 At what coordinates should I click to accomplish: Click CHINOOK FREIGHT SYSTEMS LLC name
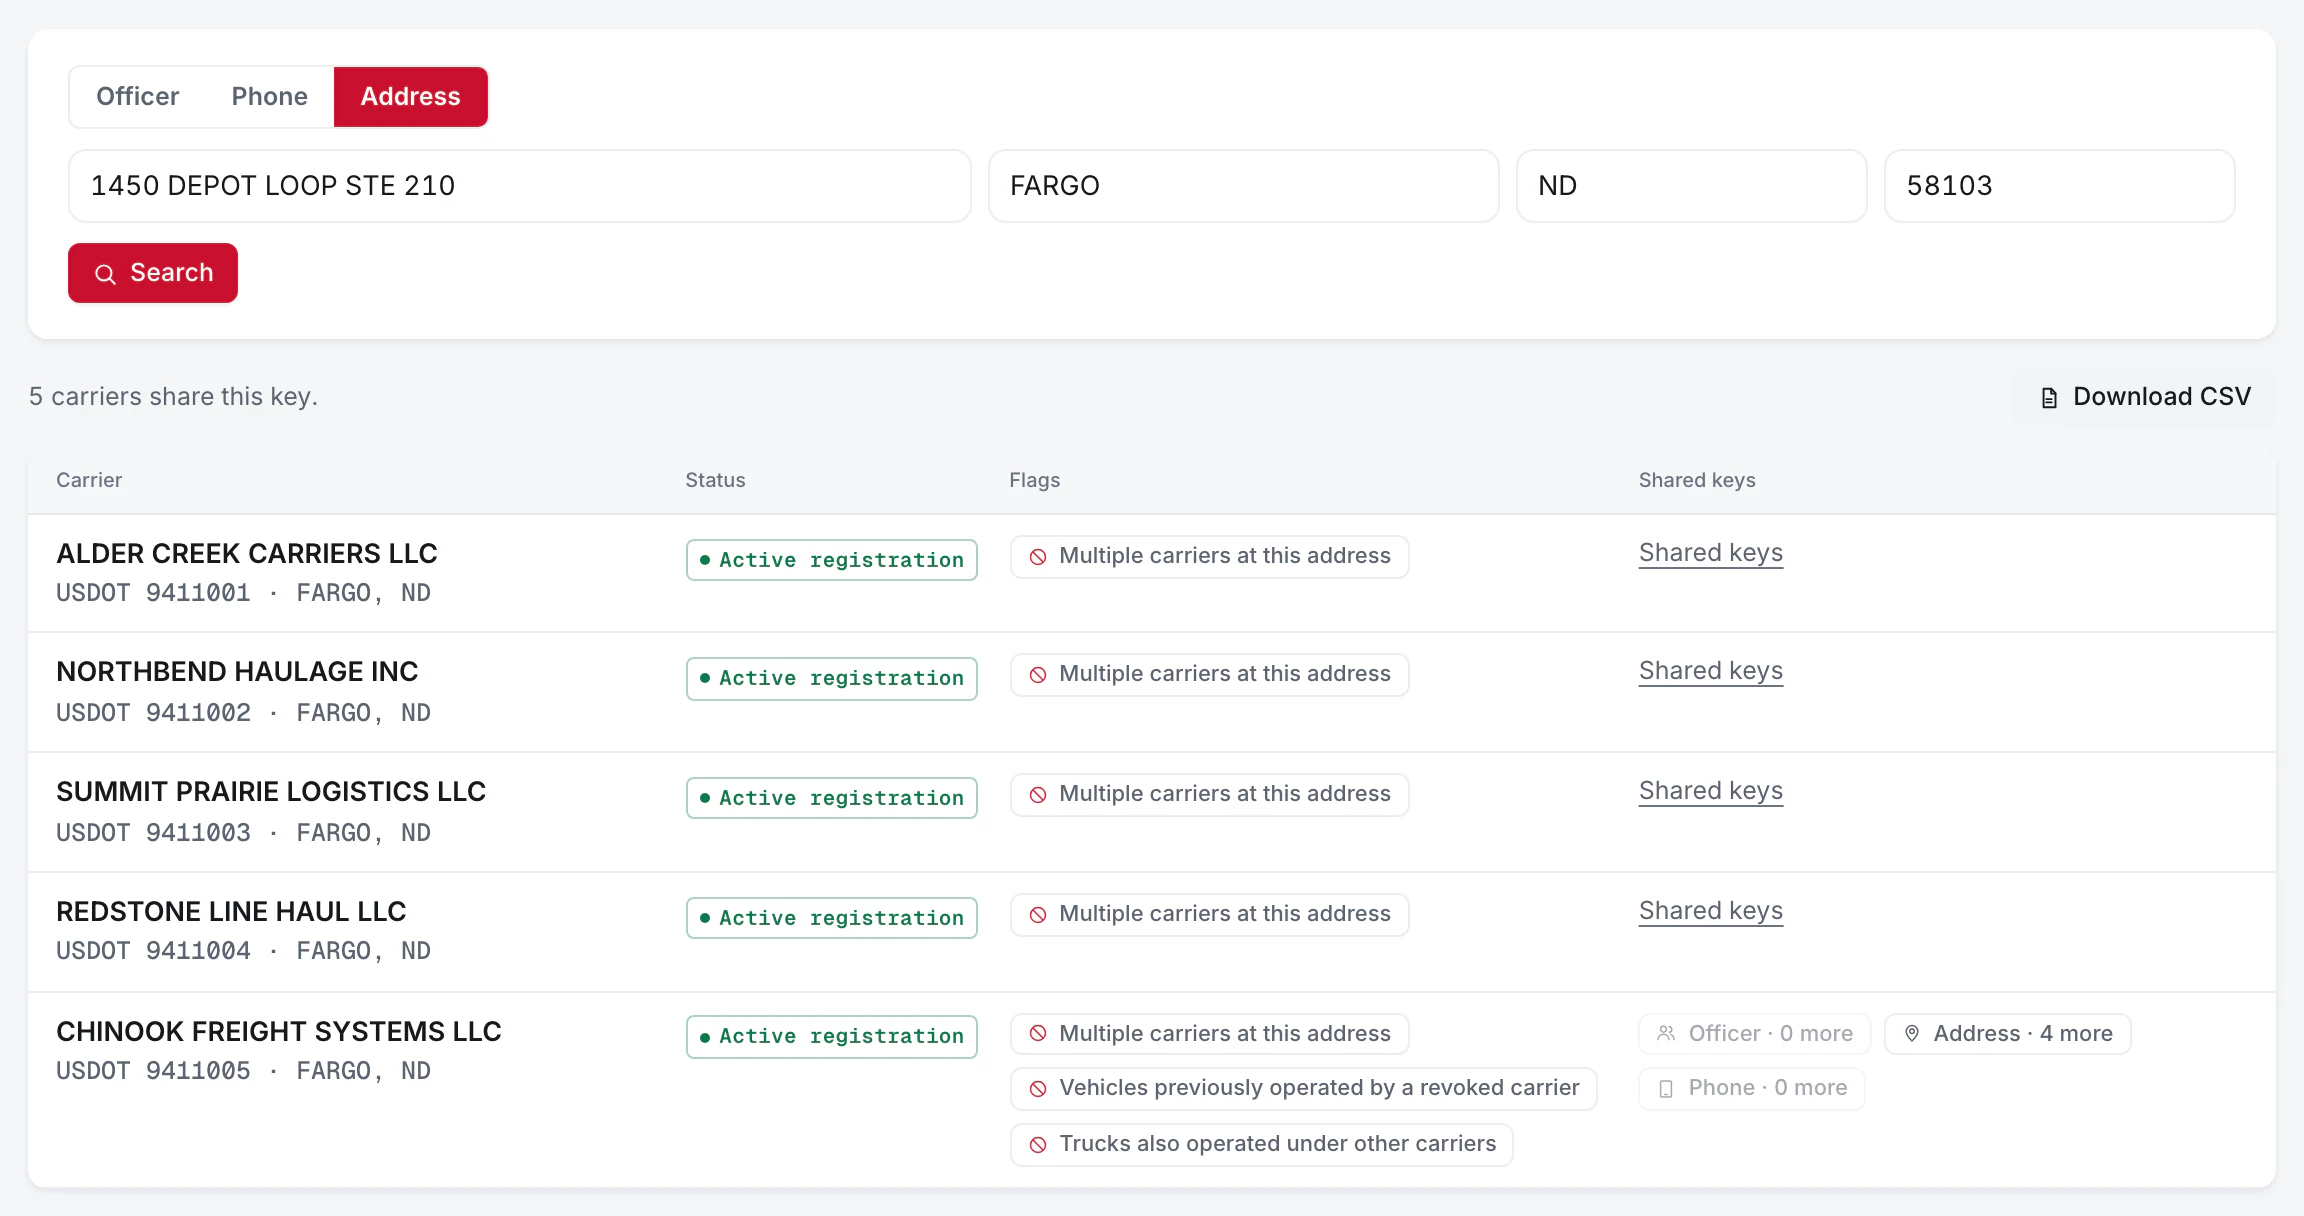click(279, 1031)
